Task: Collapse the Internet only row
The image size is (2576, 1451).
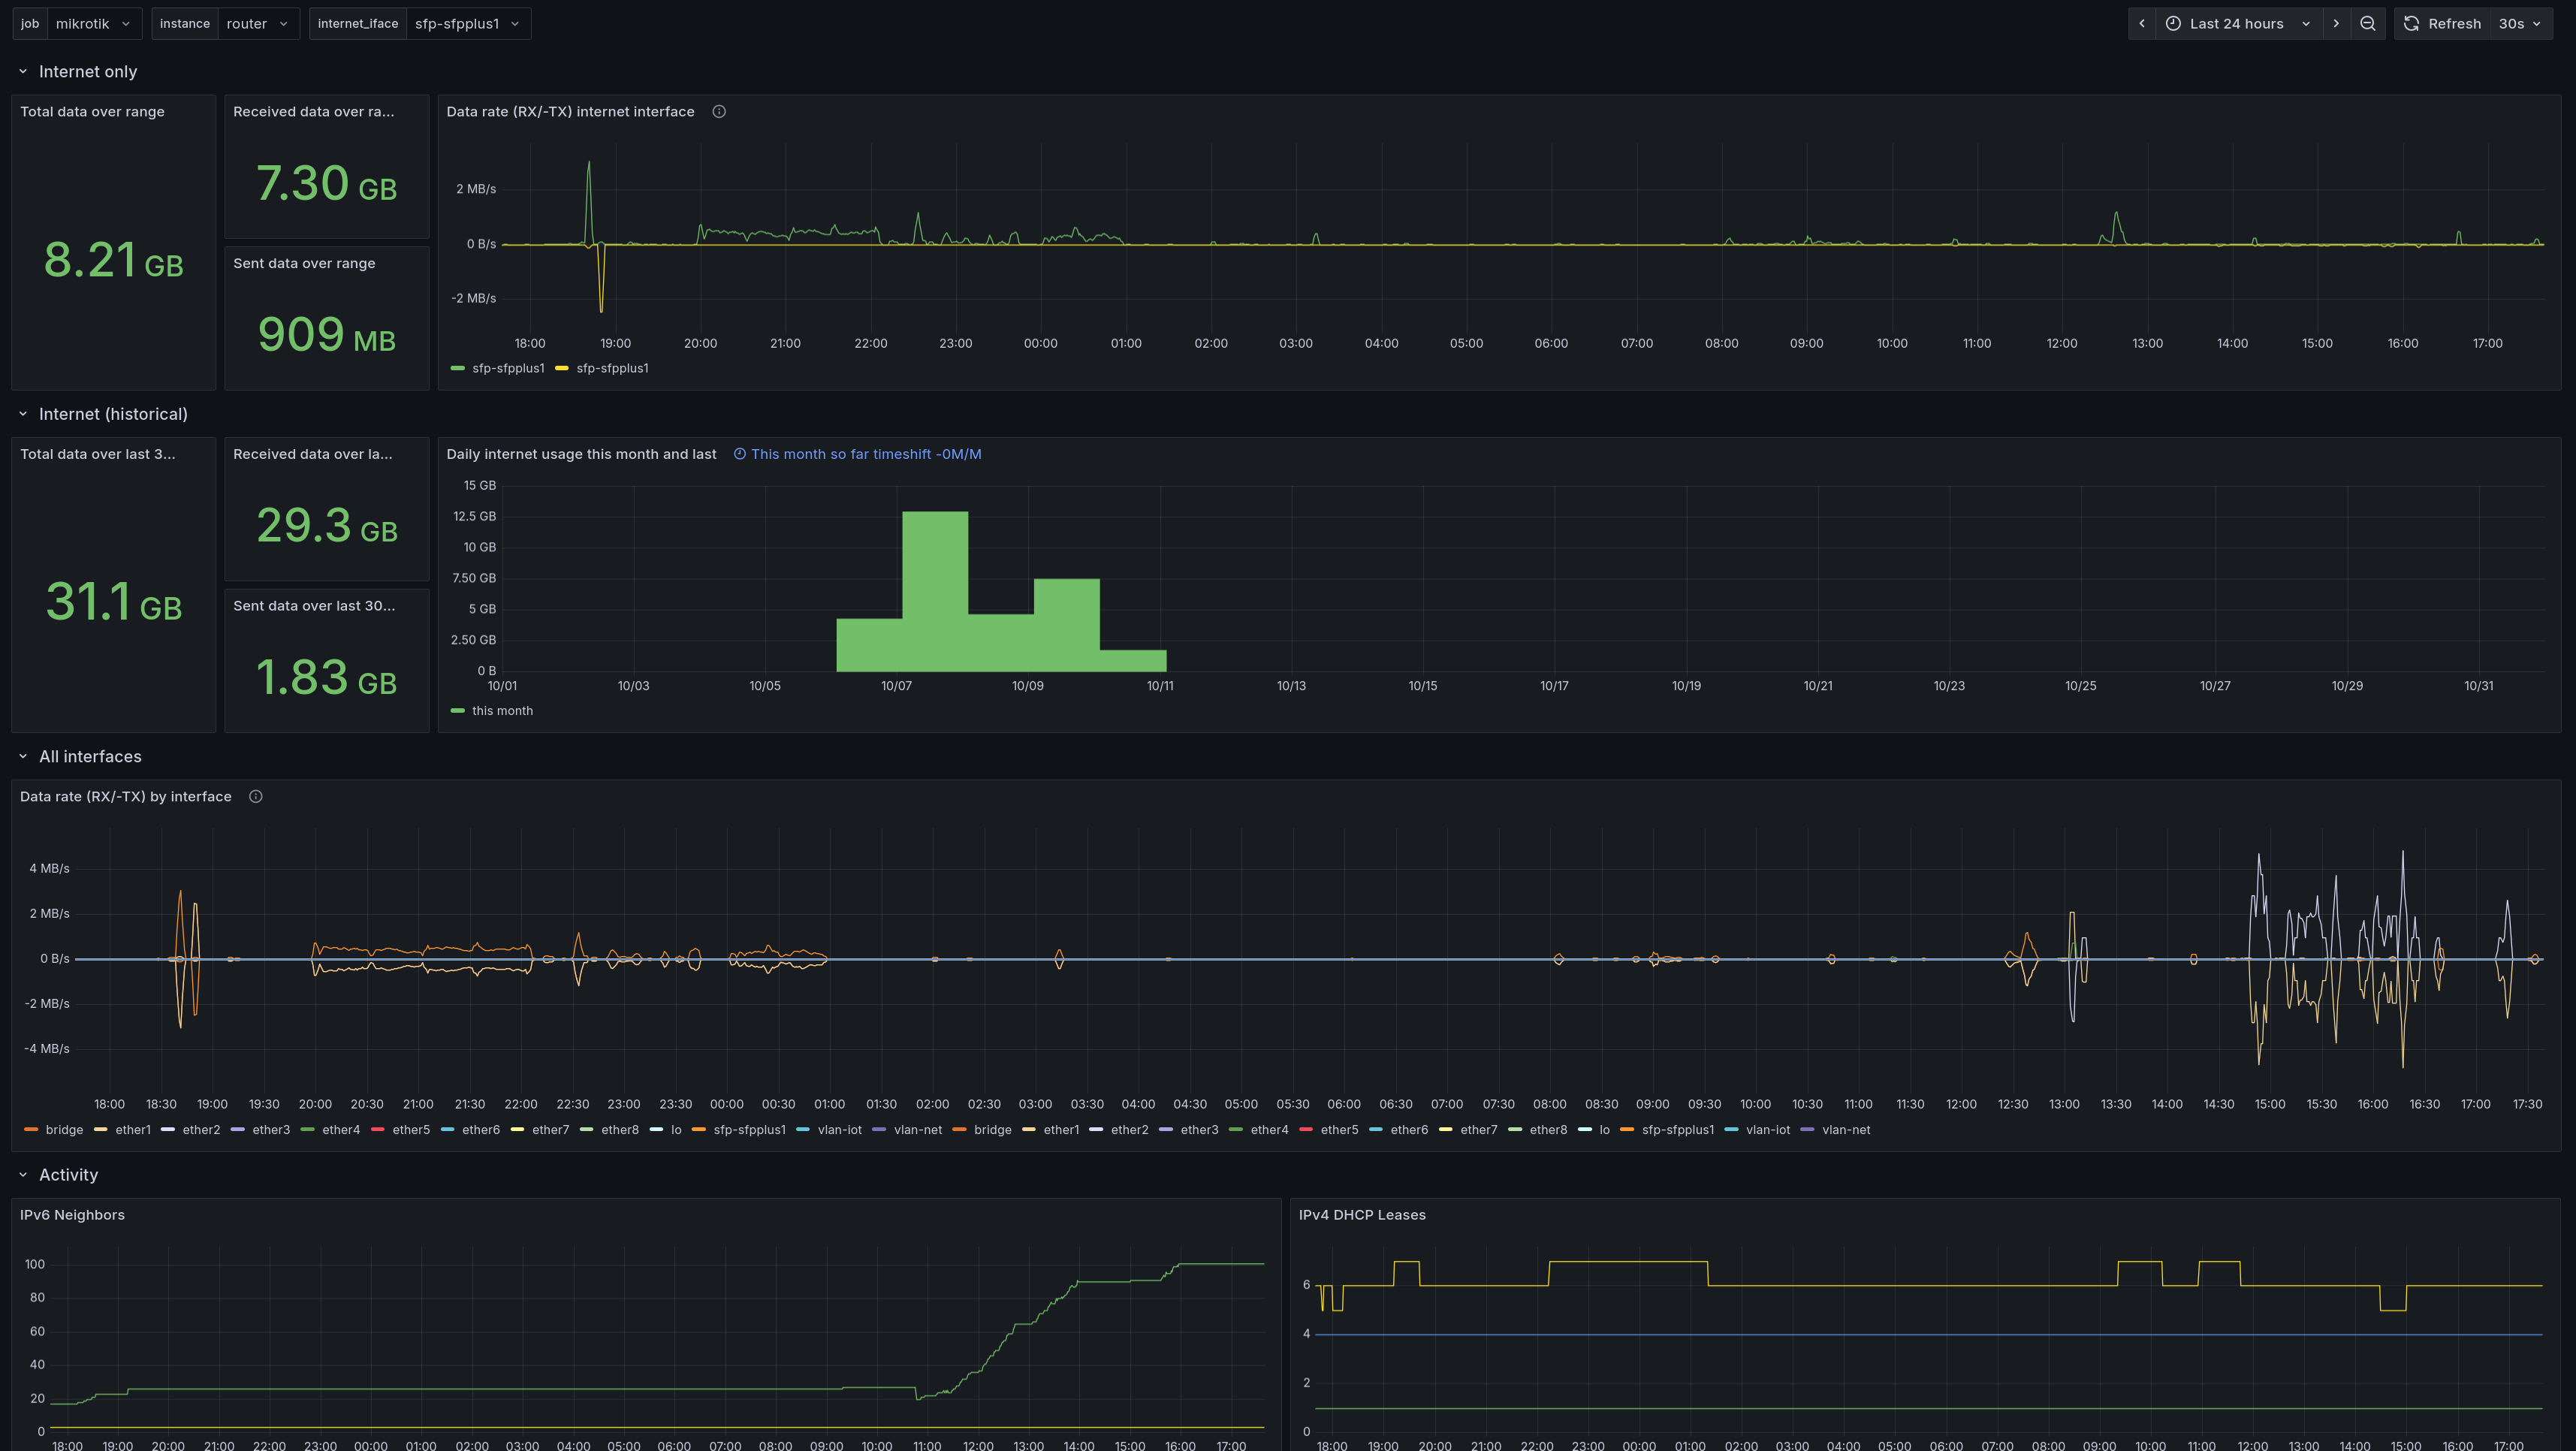Action: (23, 72)
